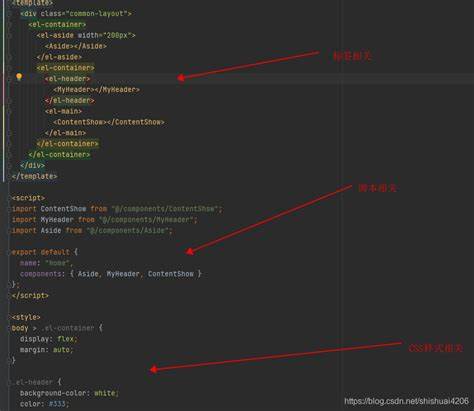Click the closing </el-header> tag
Screen dimensions: 474x411
70,100
